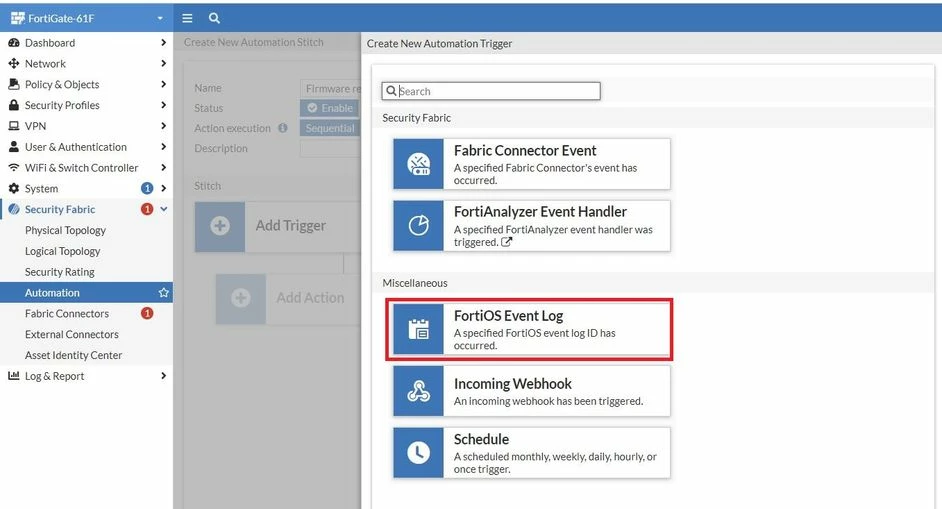Image resolution: width=942 pixels, height=509 pixels.
Task: Expand the User & Authentication chevron
Action: click(163, 147)
